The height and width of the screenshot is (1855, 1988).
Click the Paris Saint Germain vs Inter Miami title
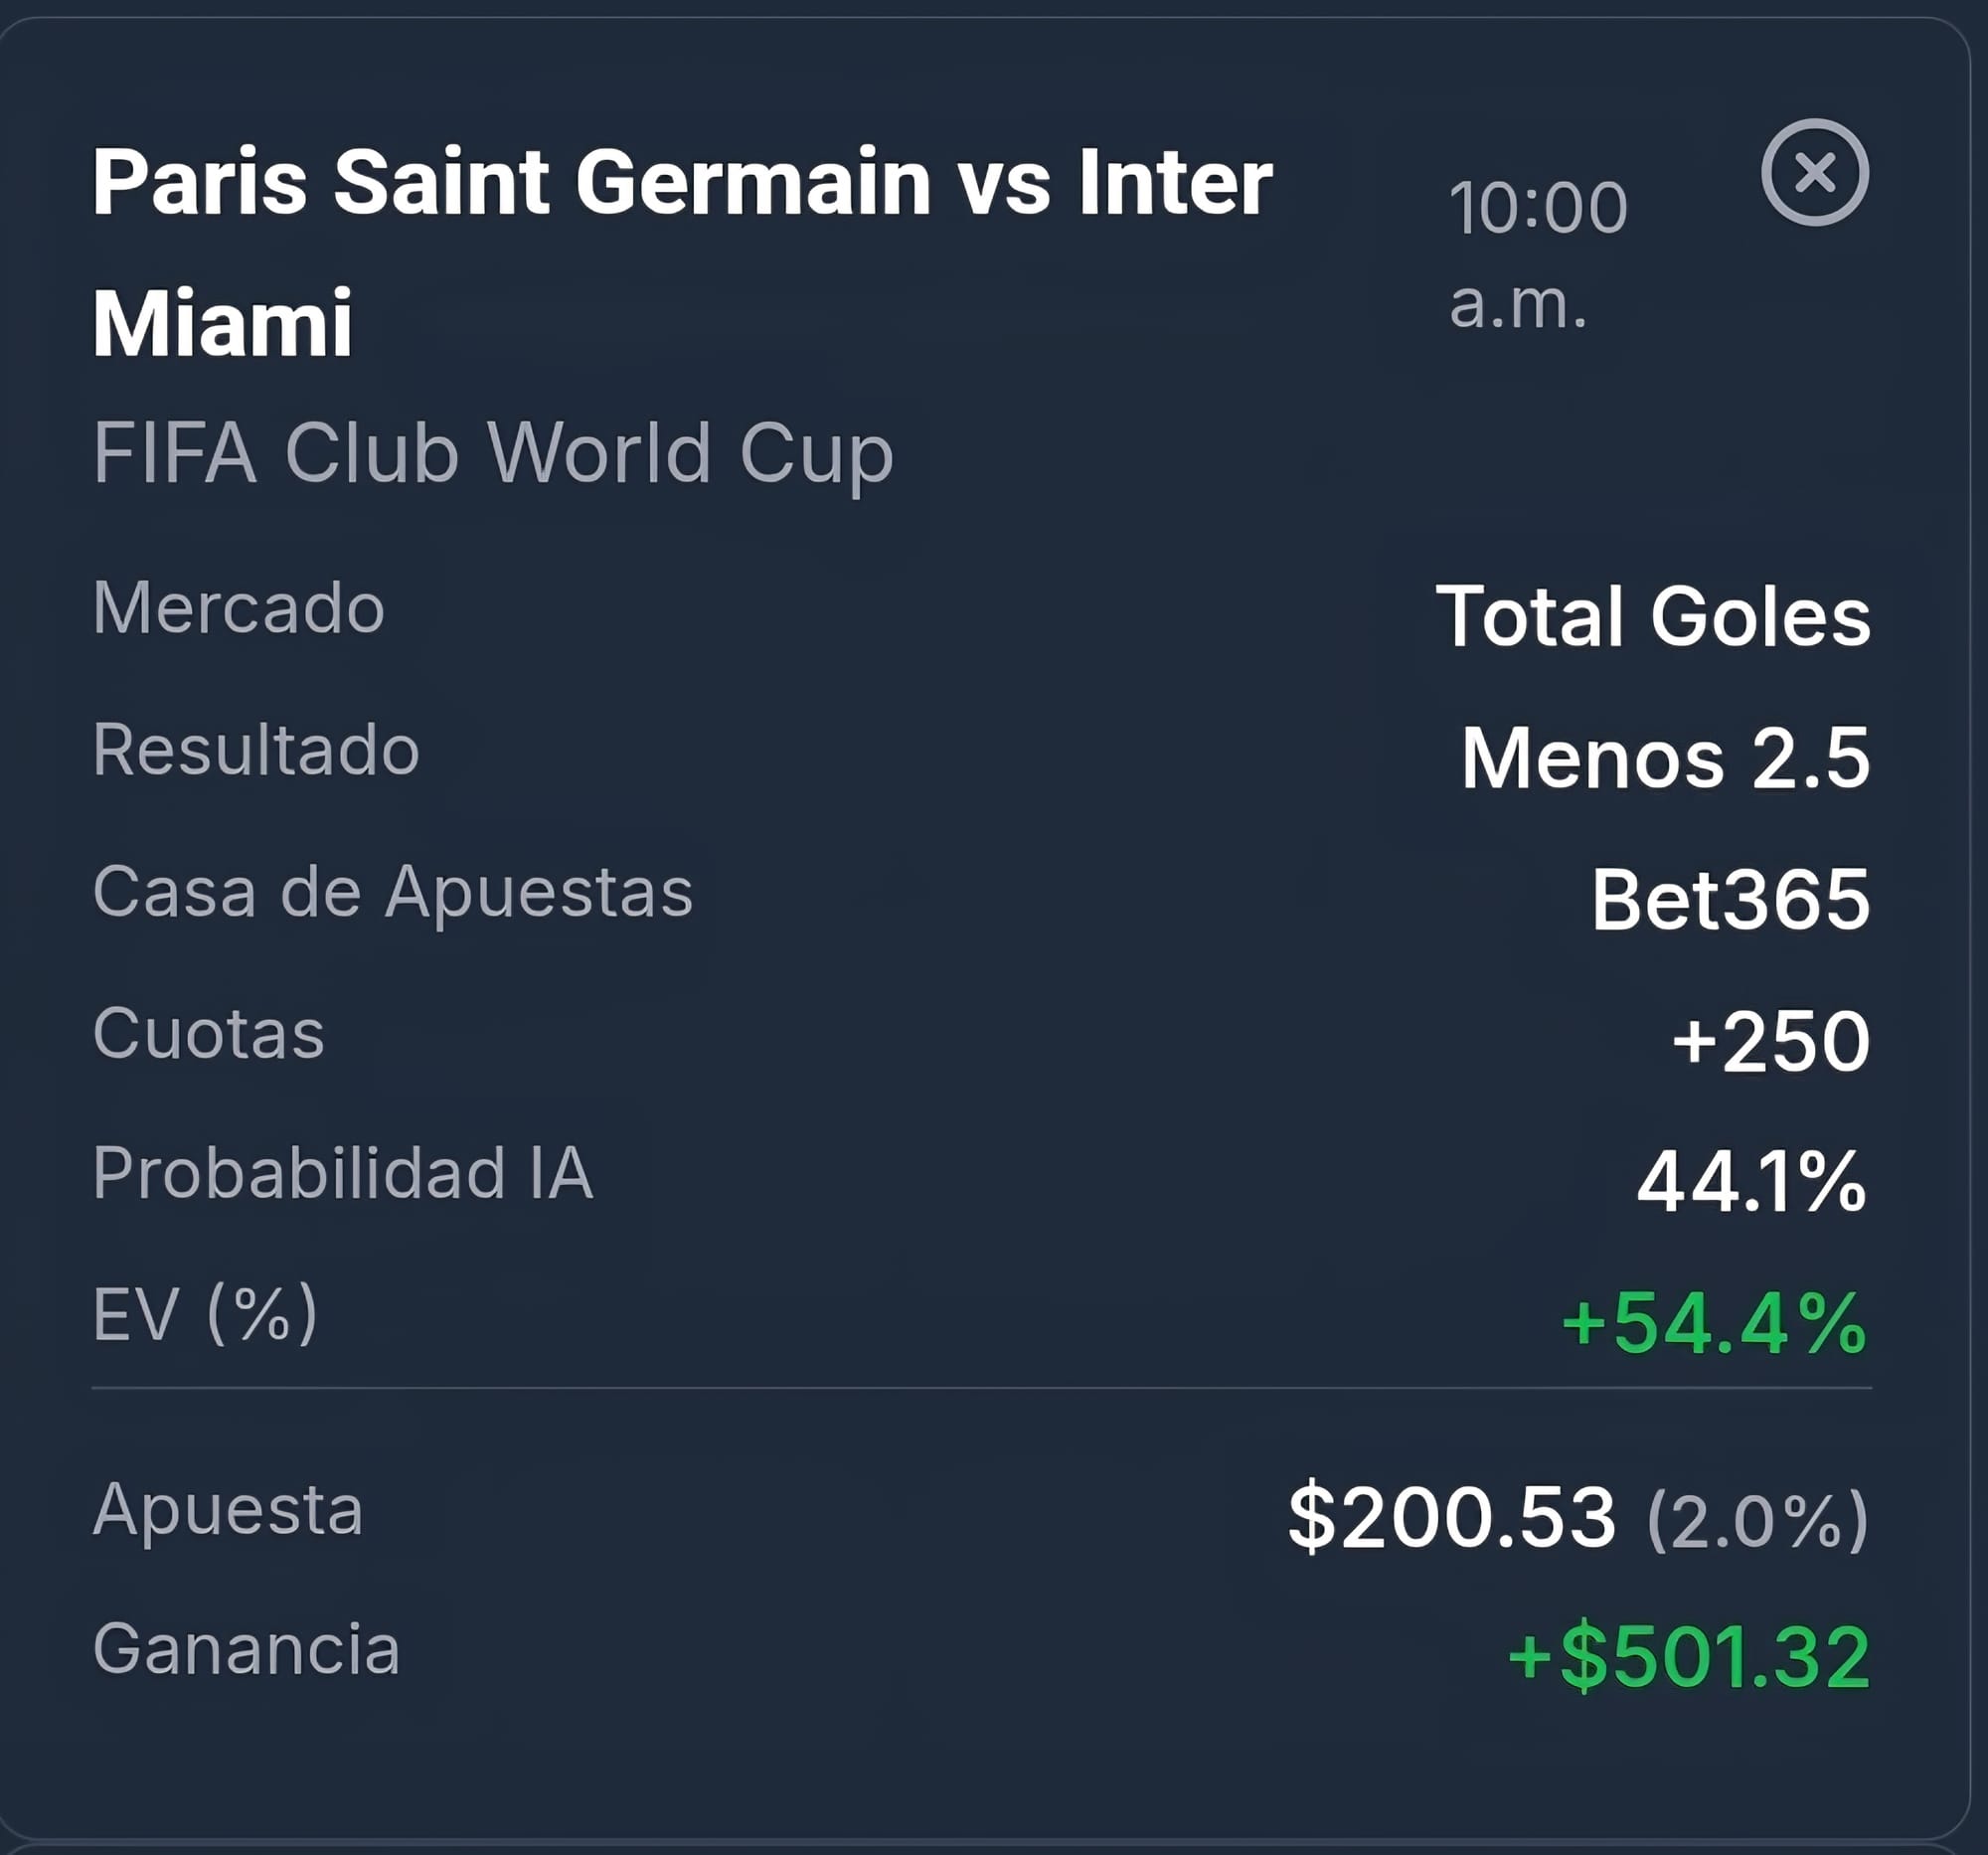682,251
